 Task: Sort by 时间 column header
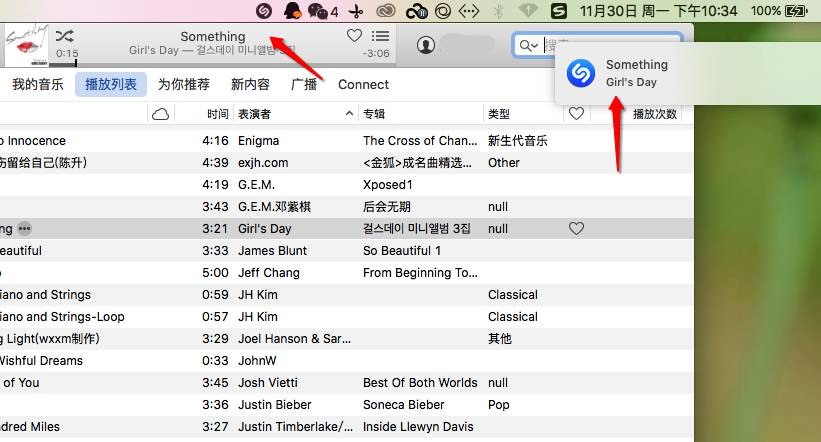point(217,114)
